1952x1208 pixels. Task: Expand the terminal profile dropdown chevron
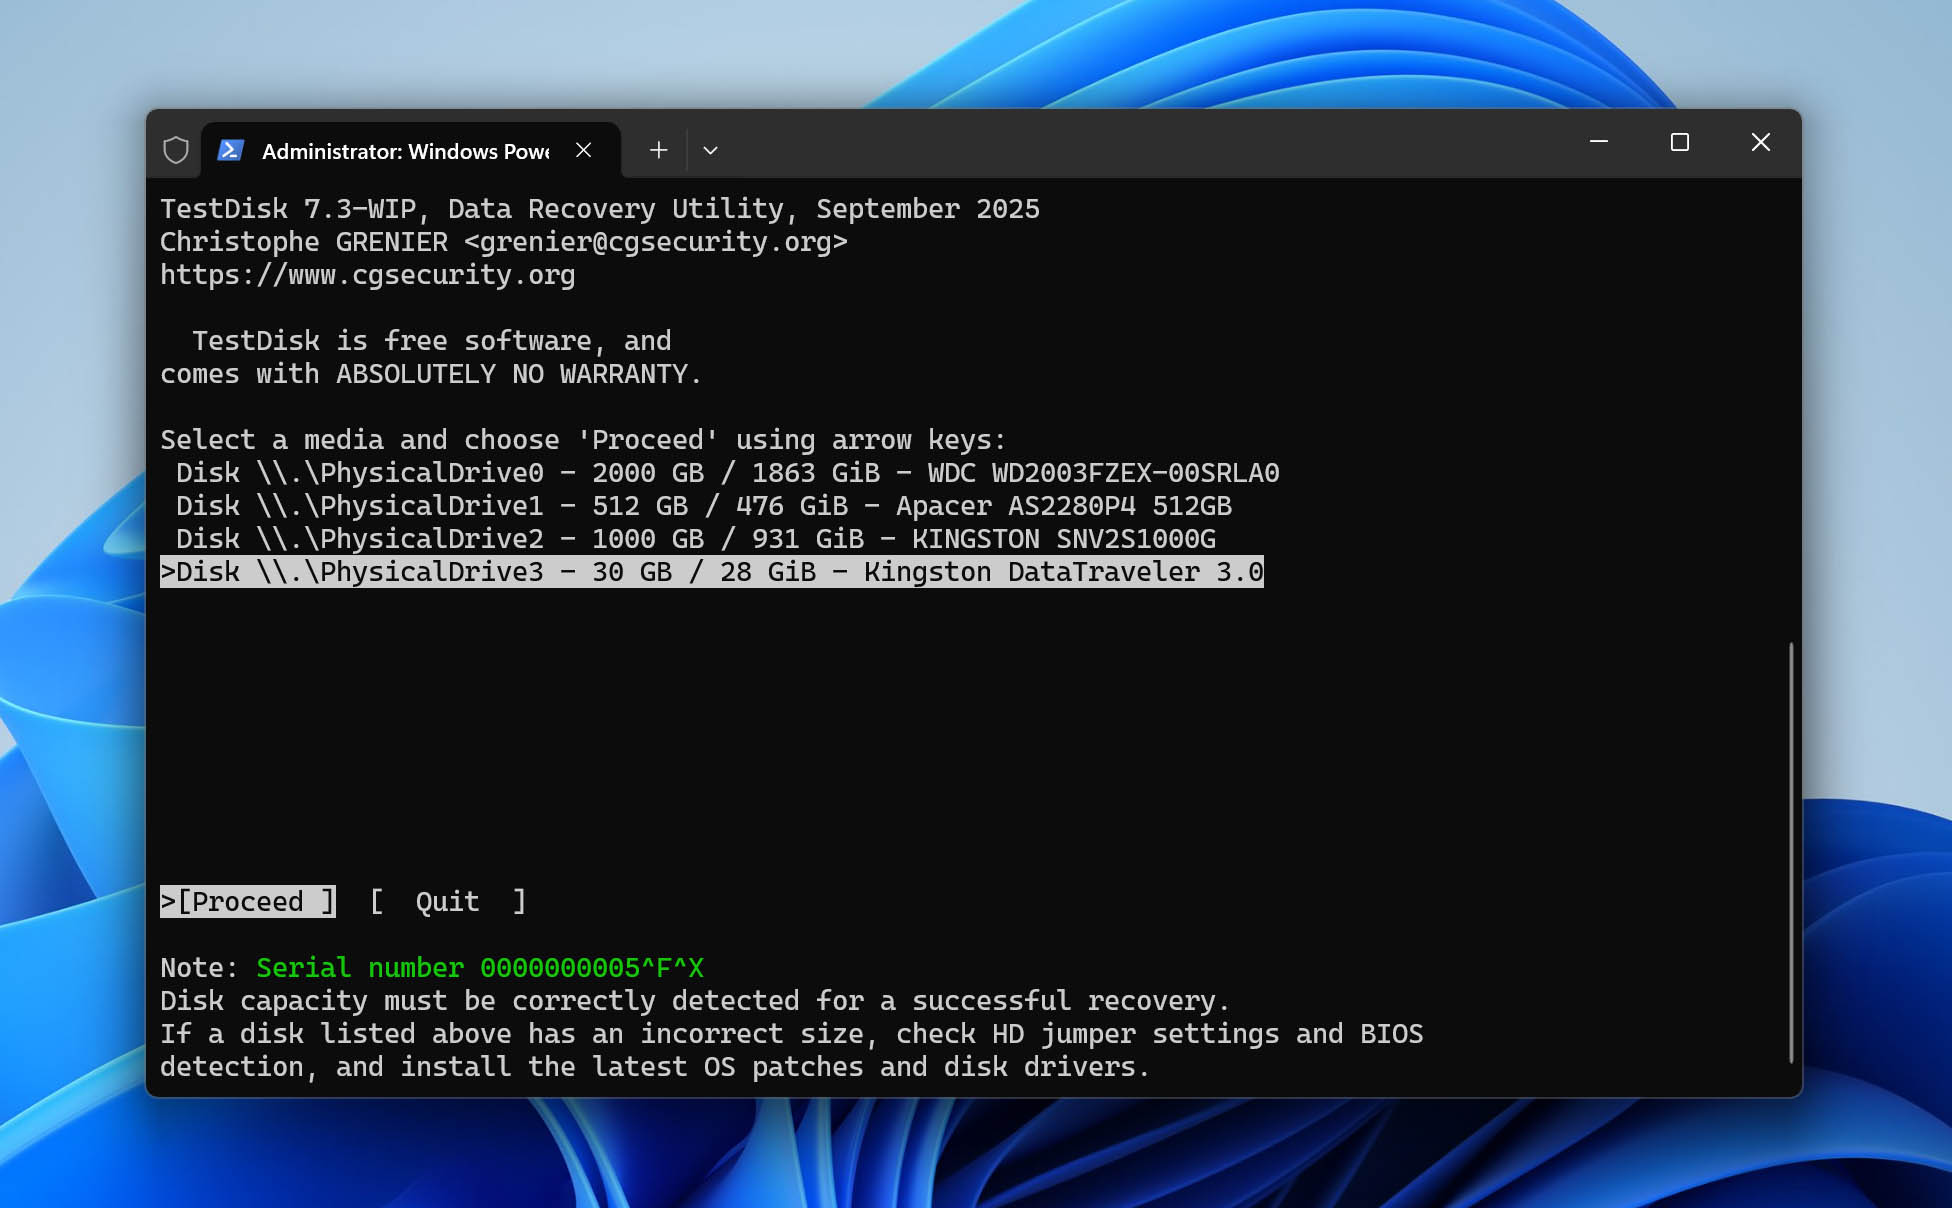pyautogui.click(x=710, y=150)
